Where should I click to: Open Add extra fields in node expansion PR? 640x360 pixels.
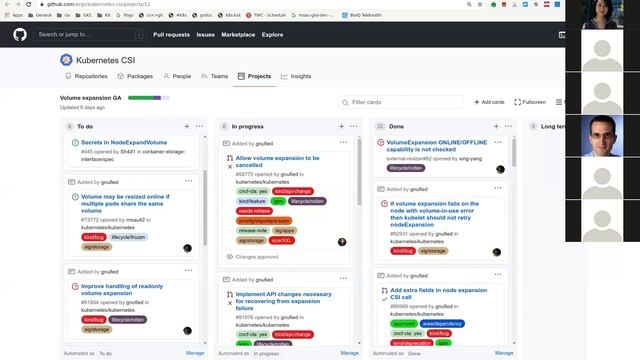point(438,293)
